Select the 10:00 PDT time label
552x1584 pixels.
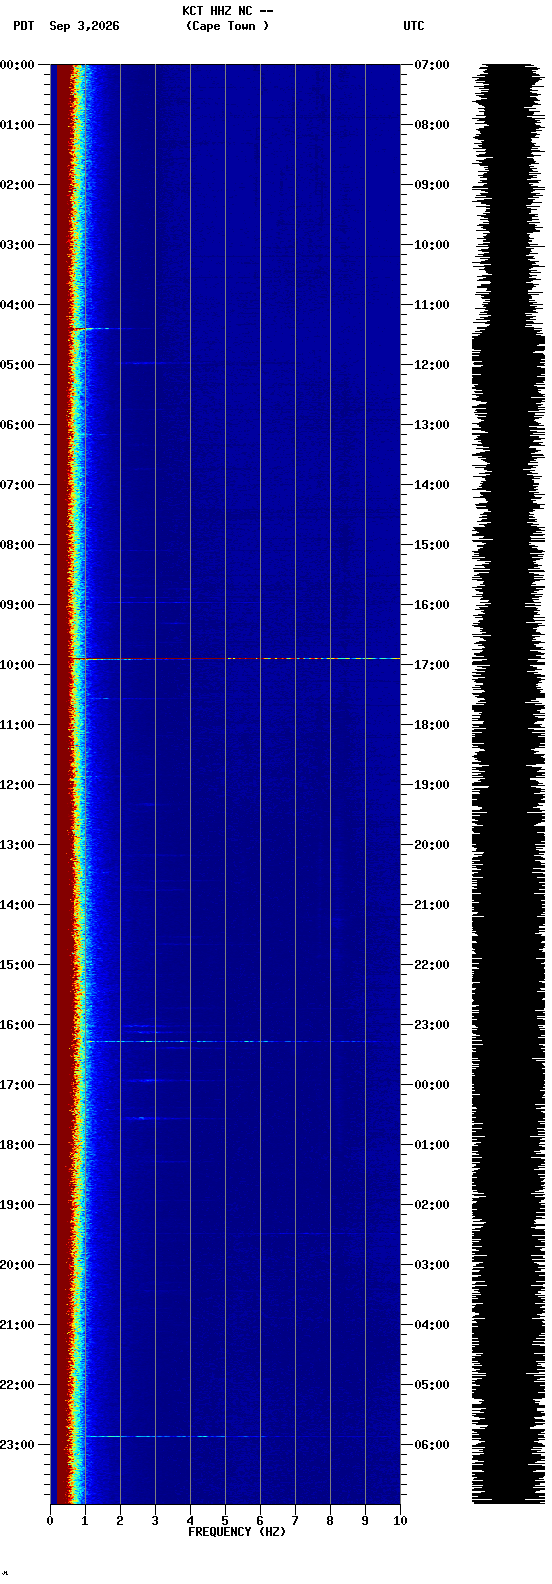click(17, 665)
